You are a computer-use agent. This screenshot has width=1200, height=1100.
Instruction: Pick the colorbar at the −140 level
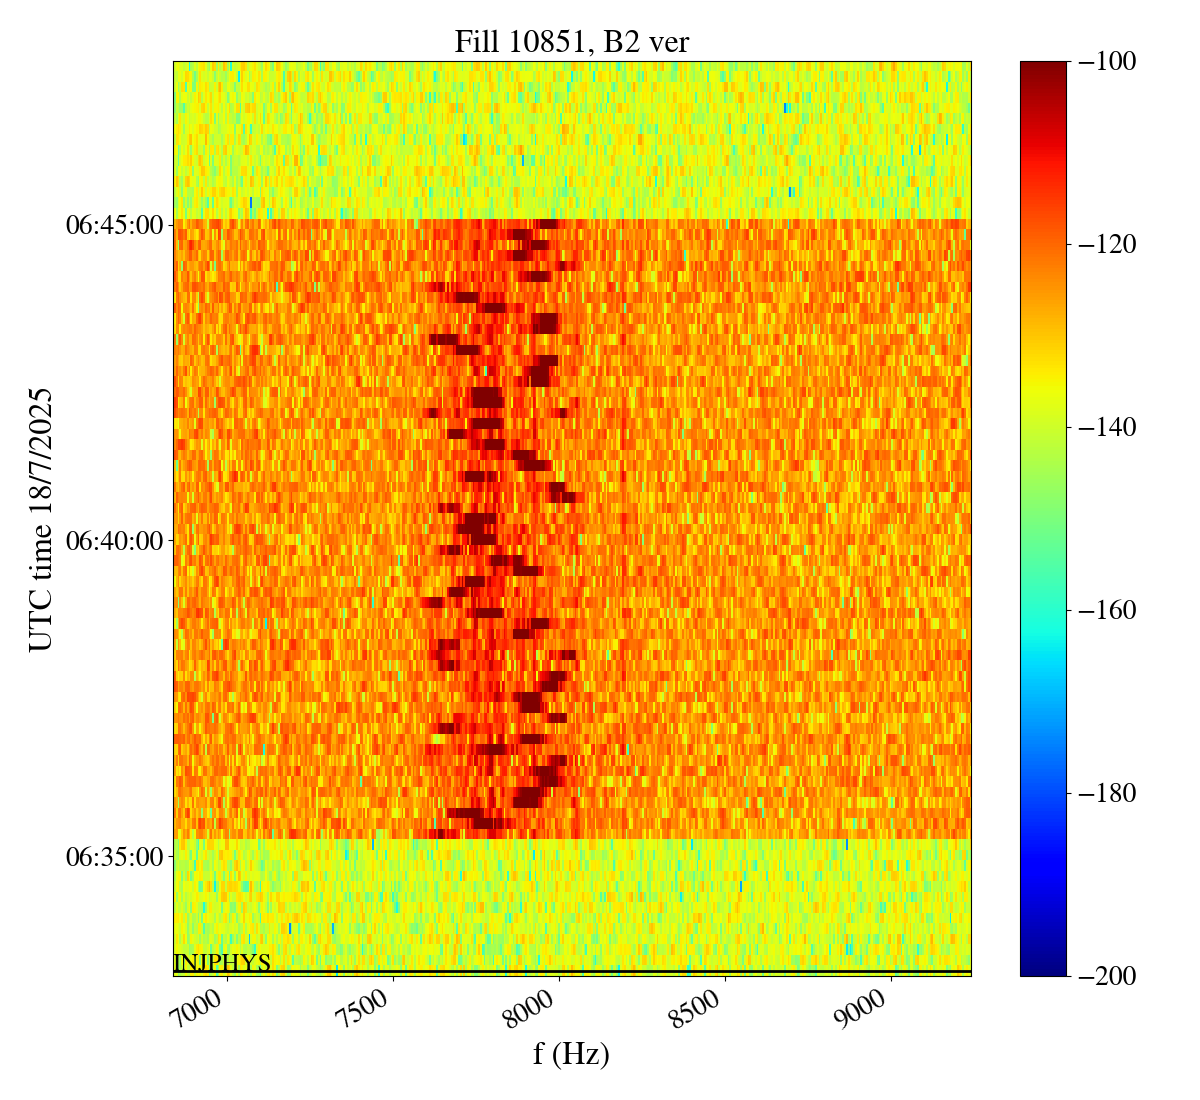pos(1043,427)
